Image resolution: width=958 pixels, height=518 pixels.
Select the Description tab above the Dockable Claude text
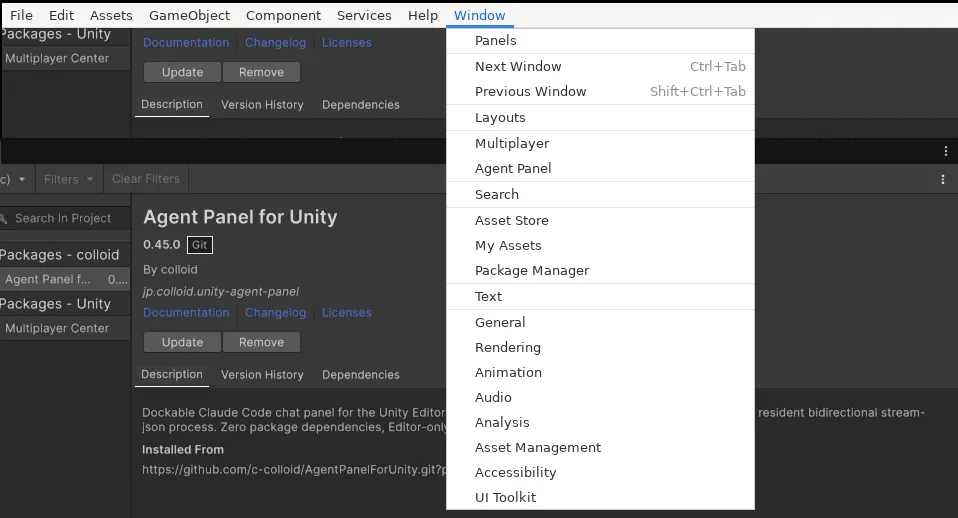point(172,374)
